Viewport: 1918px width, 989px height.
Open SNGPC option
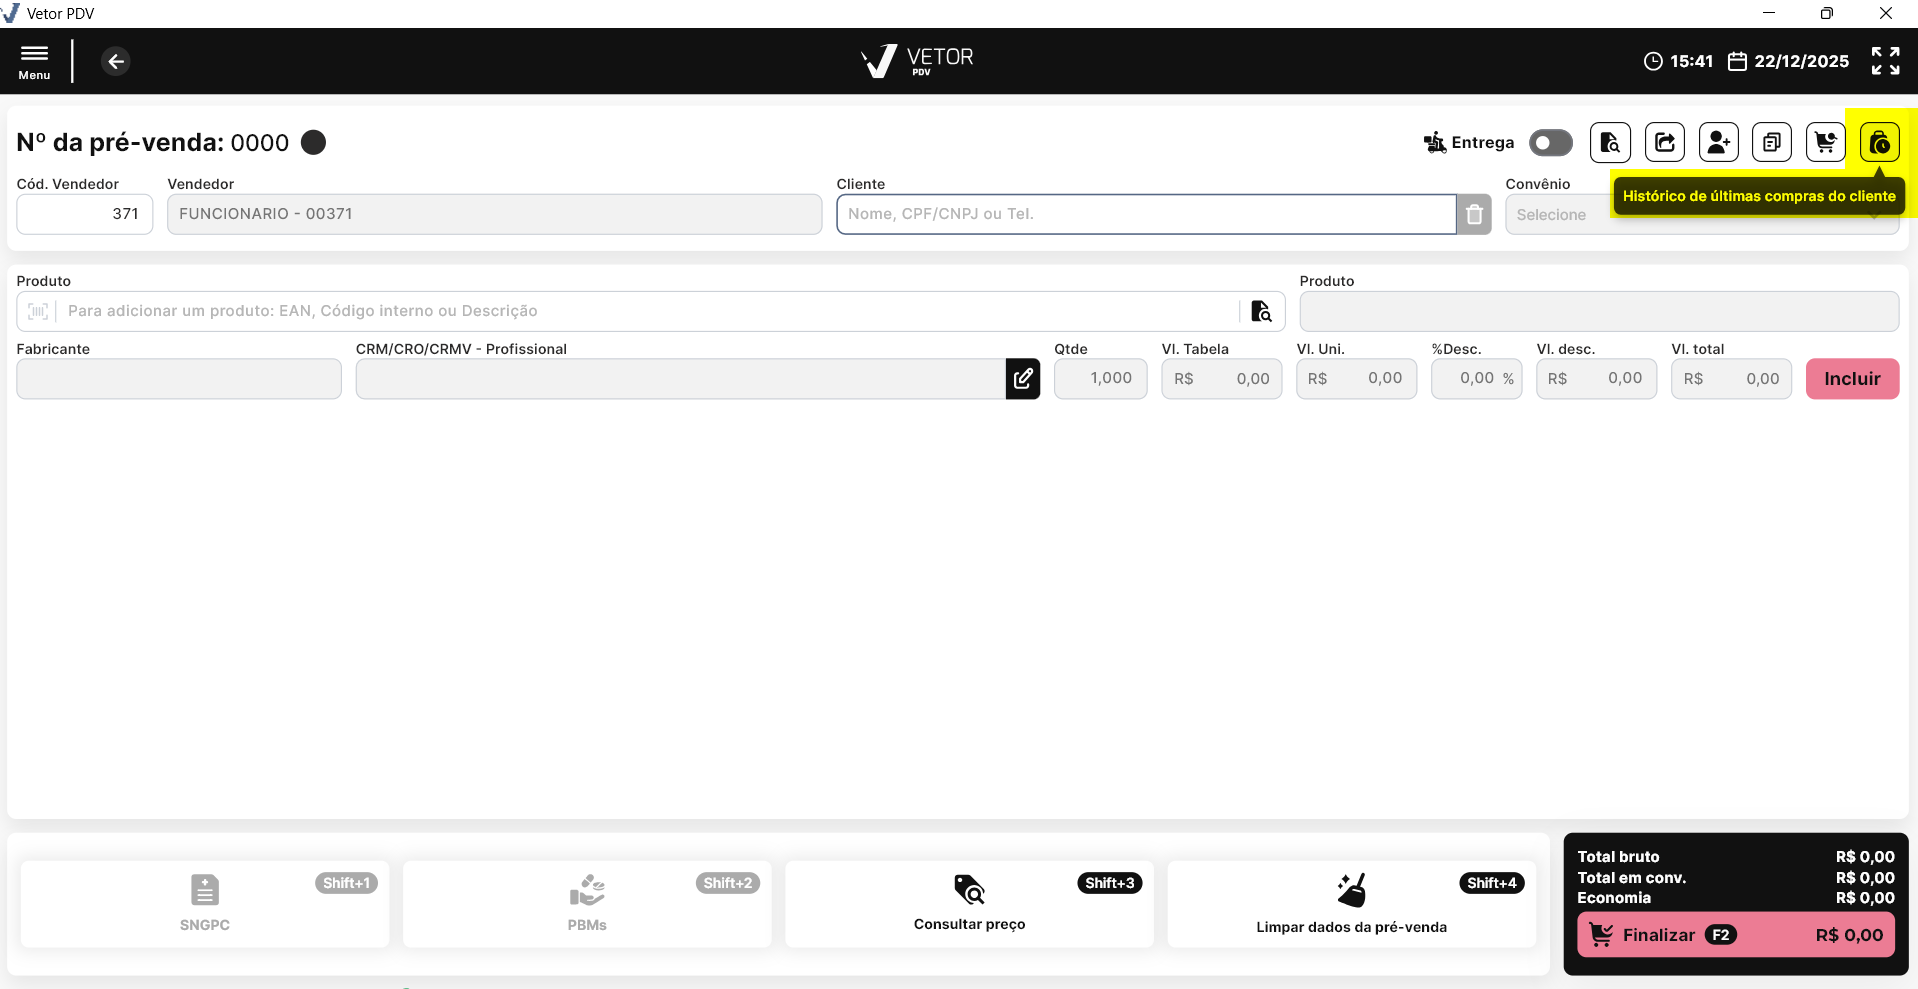[205, 904]
